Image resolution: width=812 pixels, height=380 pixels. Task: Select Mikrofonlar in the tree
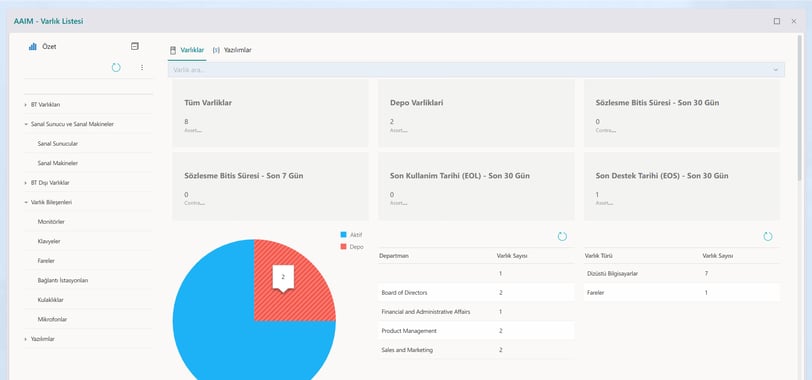pos(52,319)
